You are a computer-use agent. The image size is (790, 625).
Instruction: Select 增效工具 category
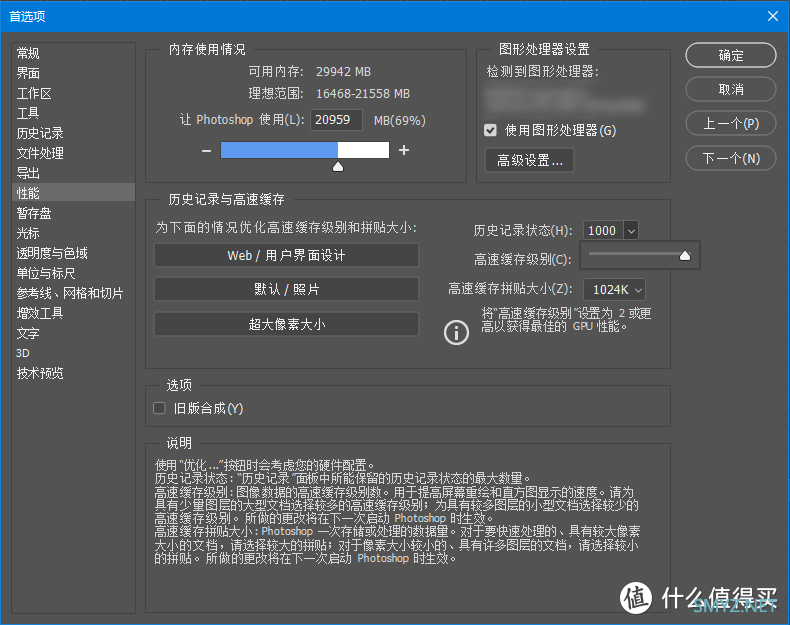pos(74,313)
